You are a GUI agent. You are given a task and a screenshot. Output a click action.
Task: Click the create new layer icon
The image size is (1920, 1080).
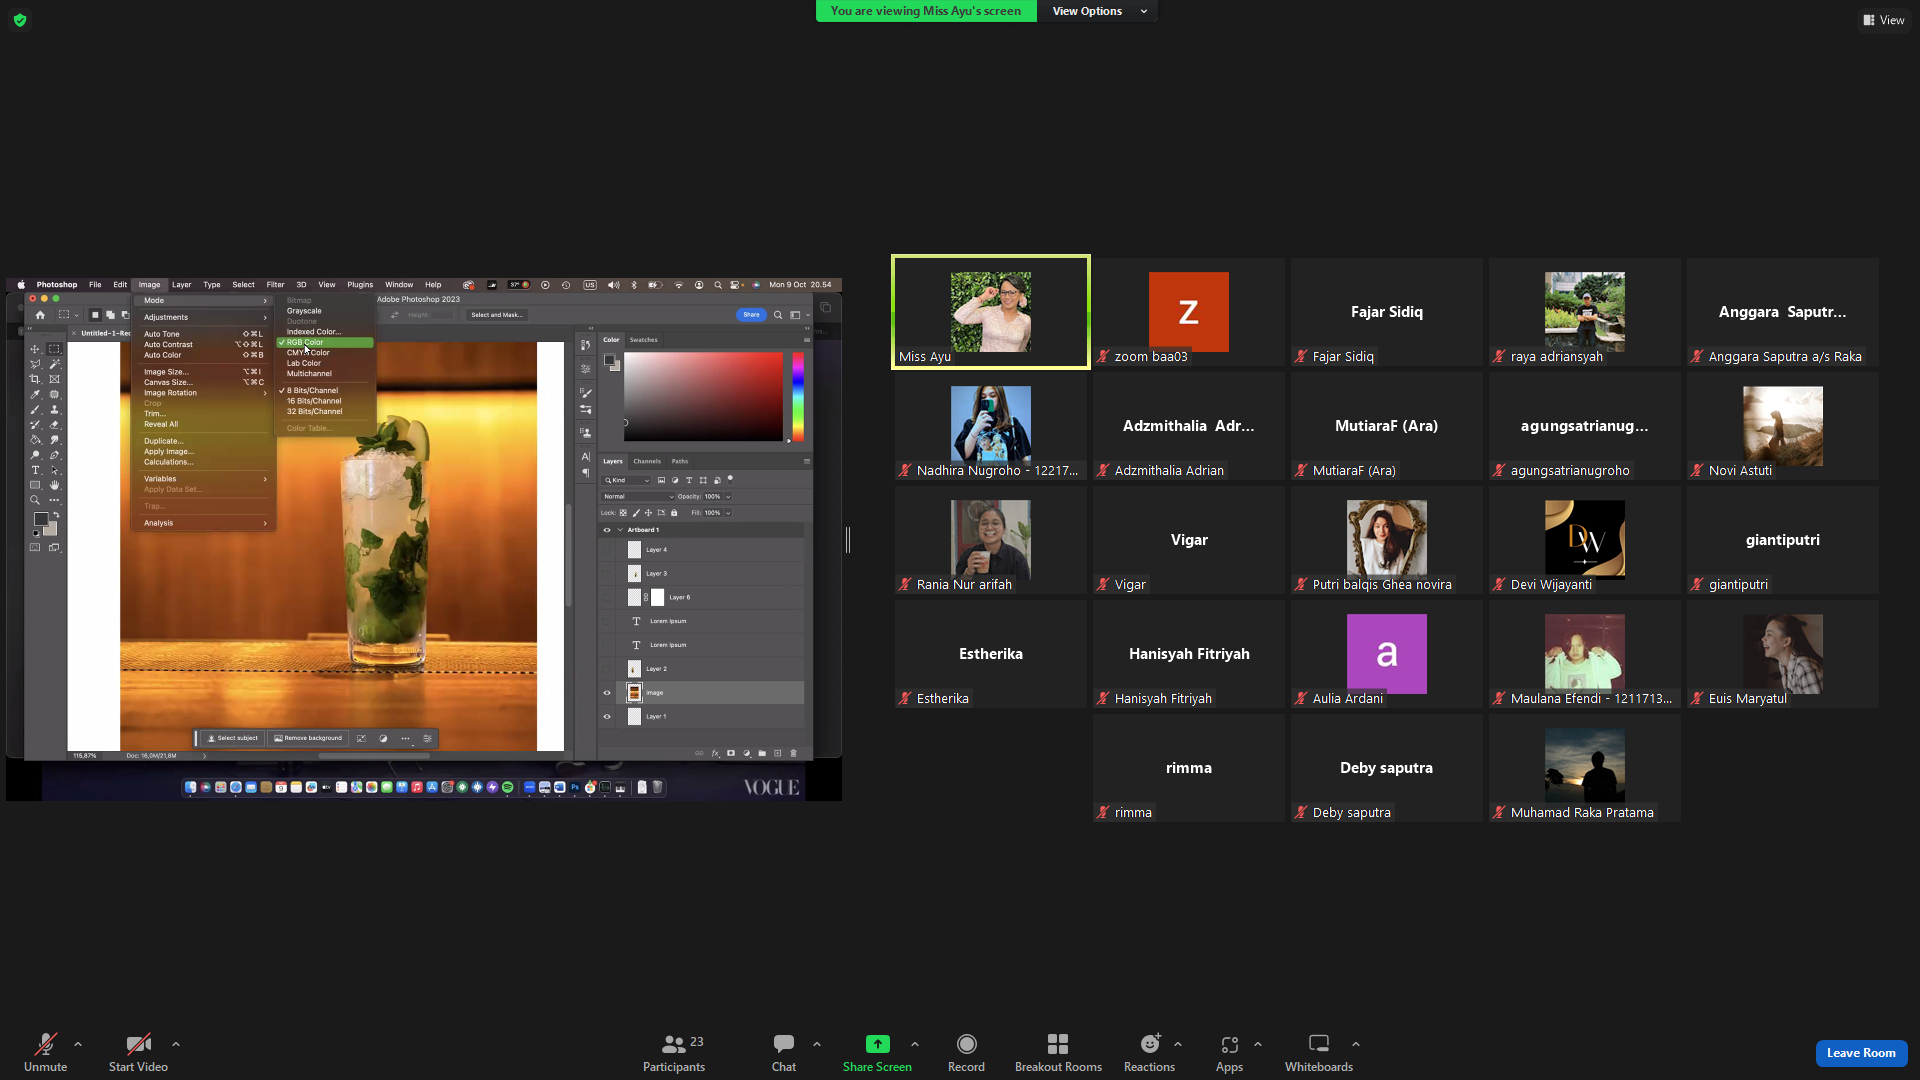pyautogui.click(x=778, y=753)
